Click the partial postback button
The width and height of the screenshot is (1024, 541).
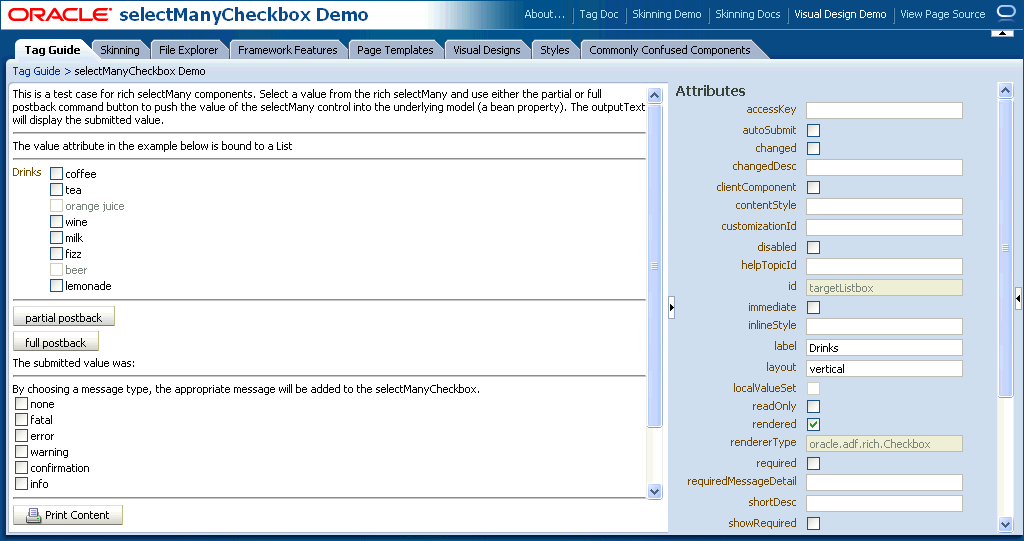[x=64, y=317]
